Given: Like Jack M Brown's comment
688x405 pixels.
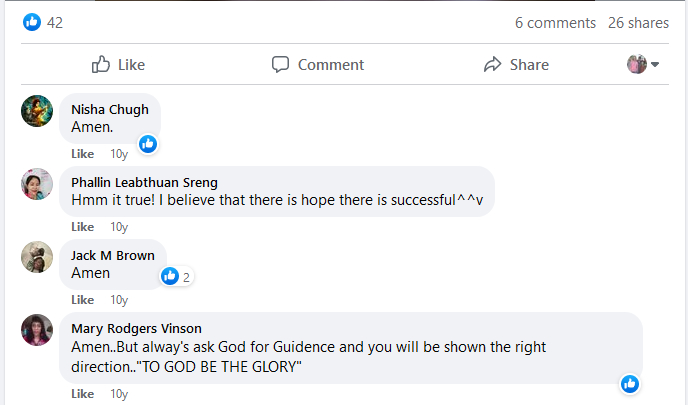Looking at the screenshot, I should pos(83,300).
